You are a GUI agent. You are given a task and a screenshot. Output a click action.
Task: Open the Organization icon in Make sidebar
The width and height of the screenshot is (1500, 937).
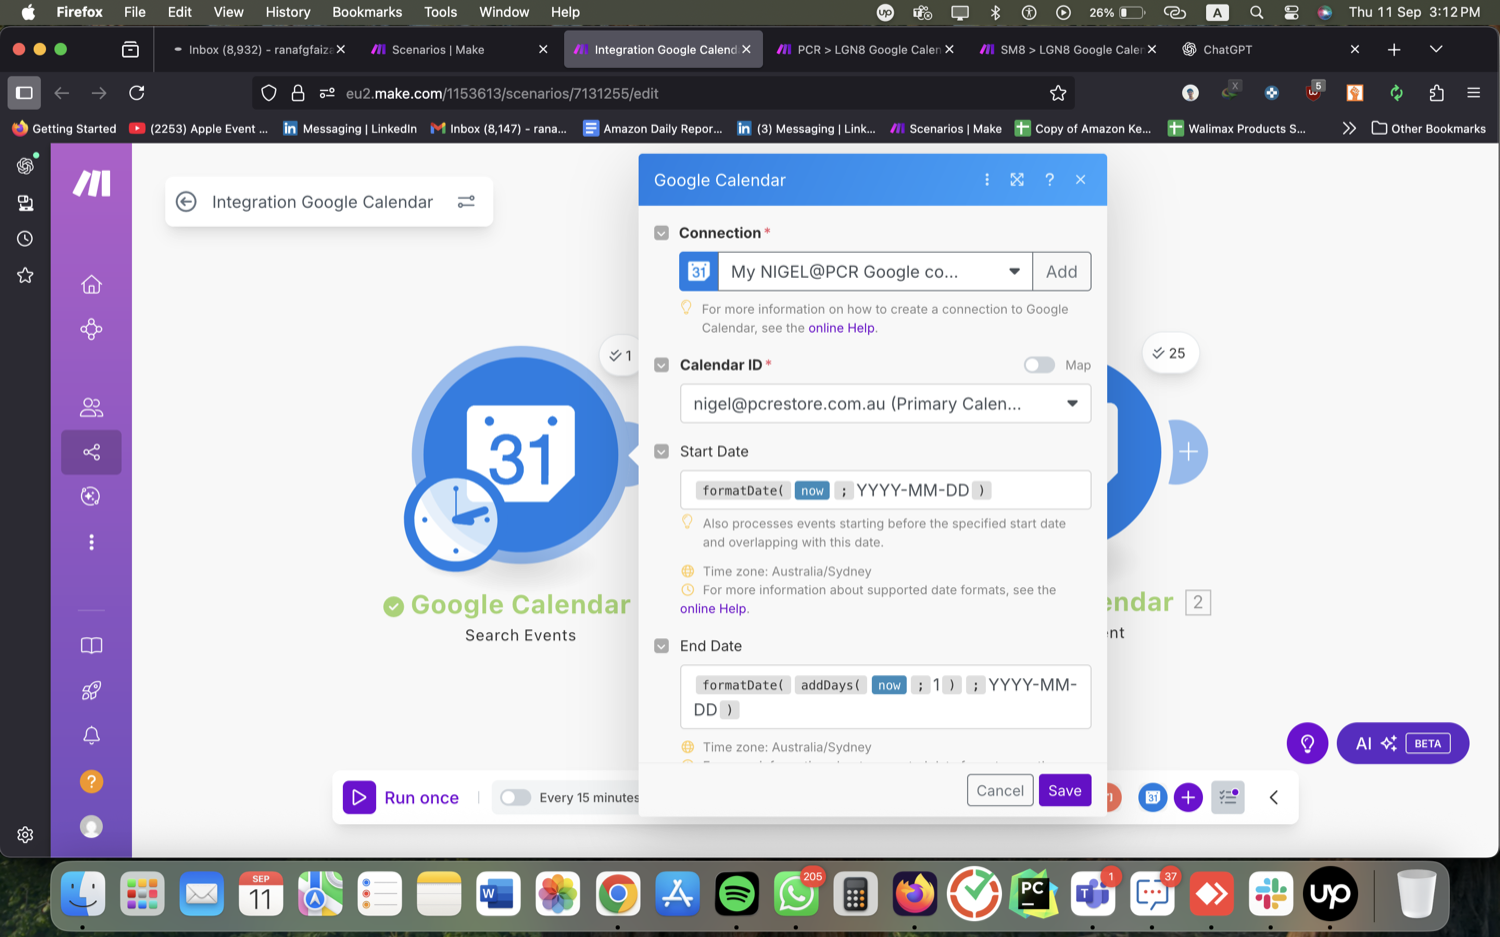coord(91,330)
